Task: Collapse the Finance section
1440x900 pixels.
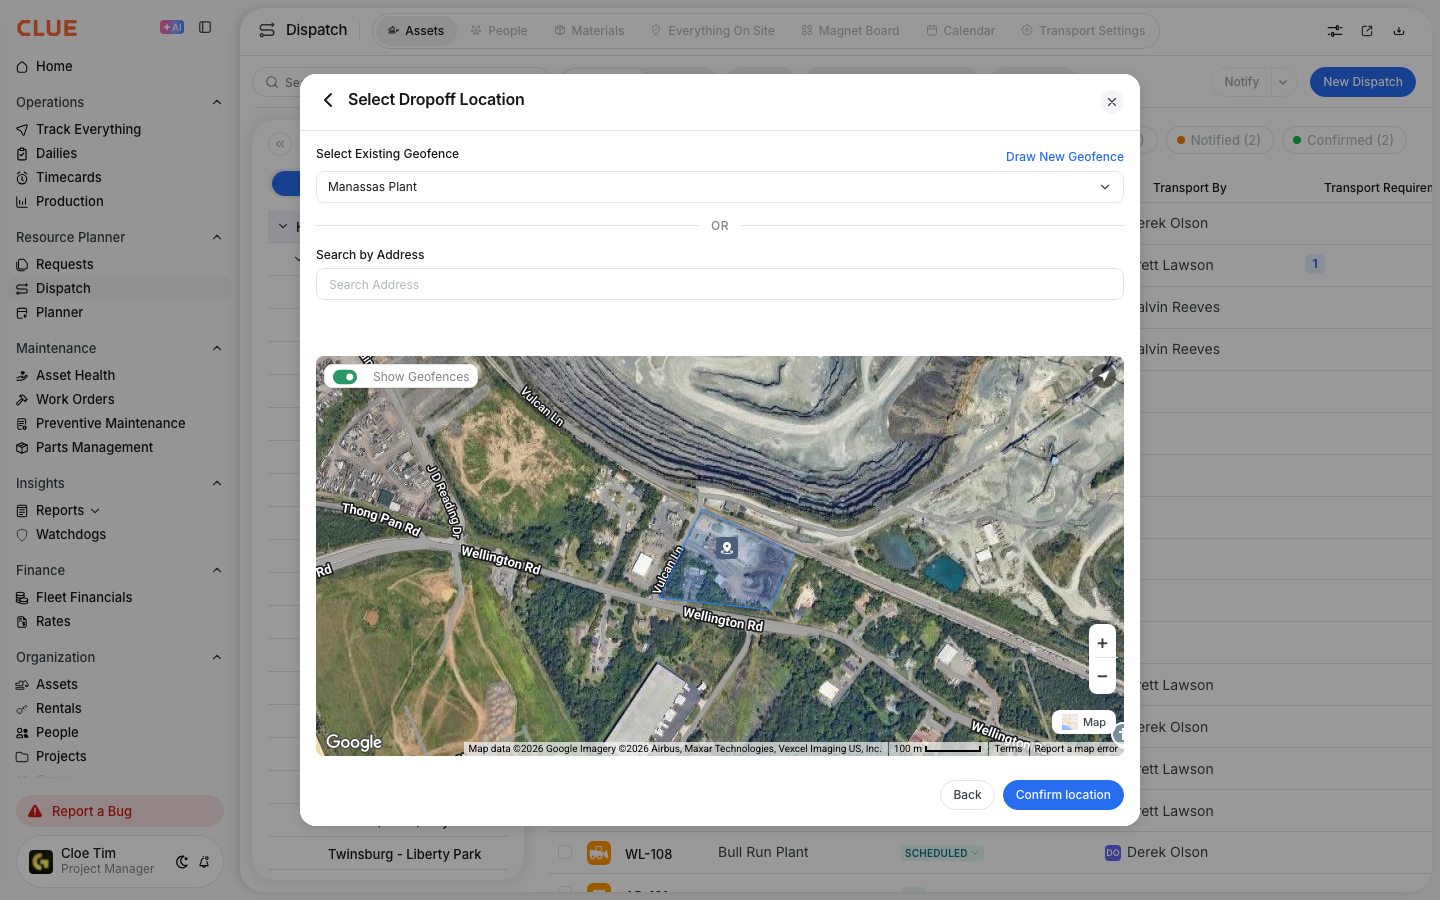Action: pos(217,570)
